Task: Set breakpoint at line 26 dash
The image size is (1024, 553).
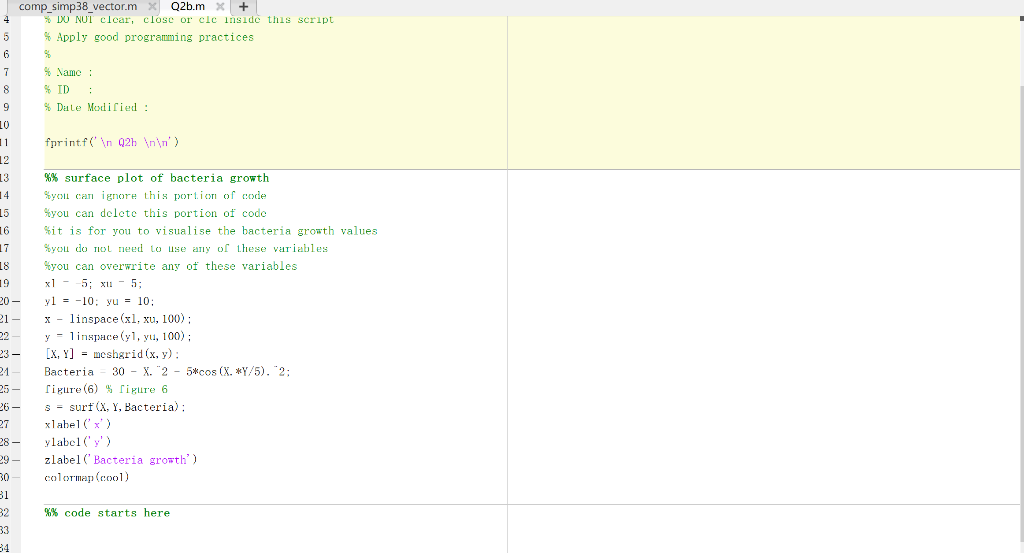Action: point(16,407)
